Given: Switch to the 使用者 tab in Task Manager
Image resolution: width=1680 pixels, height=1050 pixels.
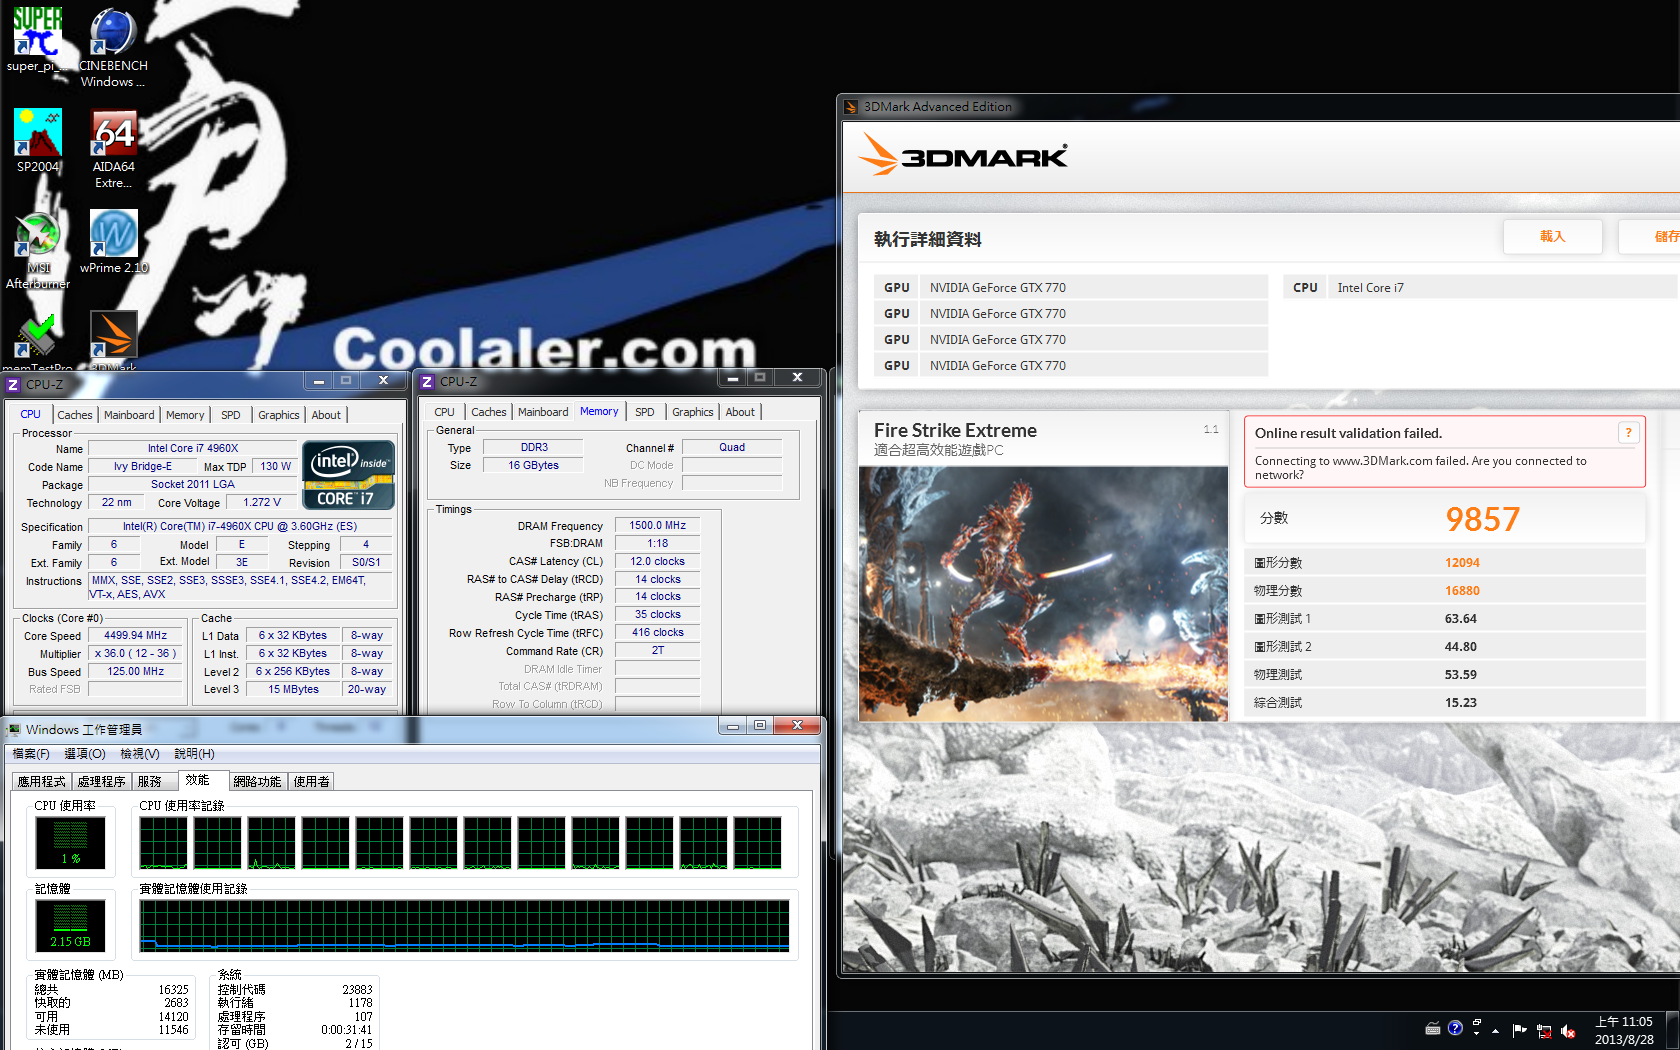Looking at the screenshot, I should coord(312,782).
